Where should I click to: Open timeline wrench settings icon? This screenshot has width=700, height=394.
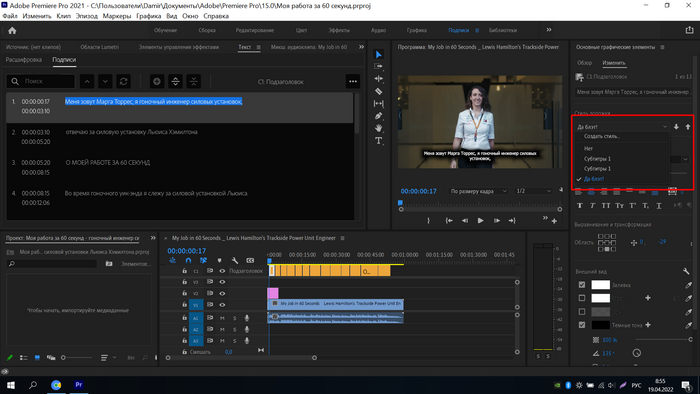click(x=235, y=261)
